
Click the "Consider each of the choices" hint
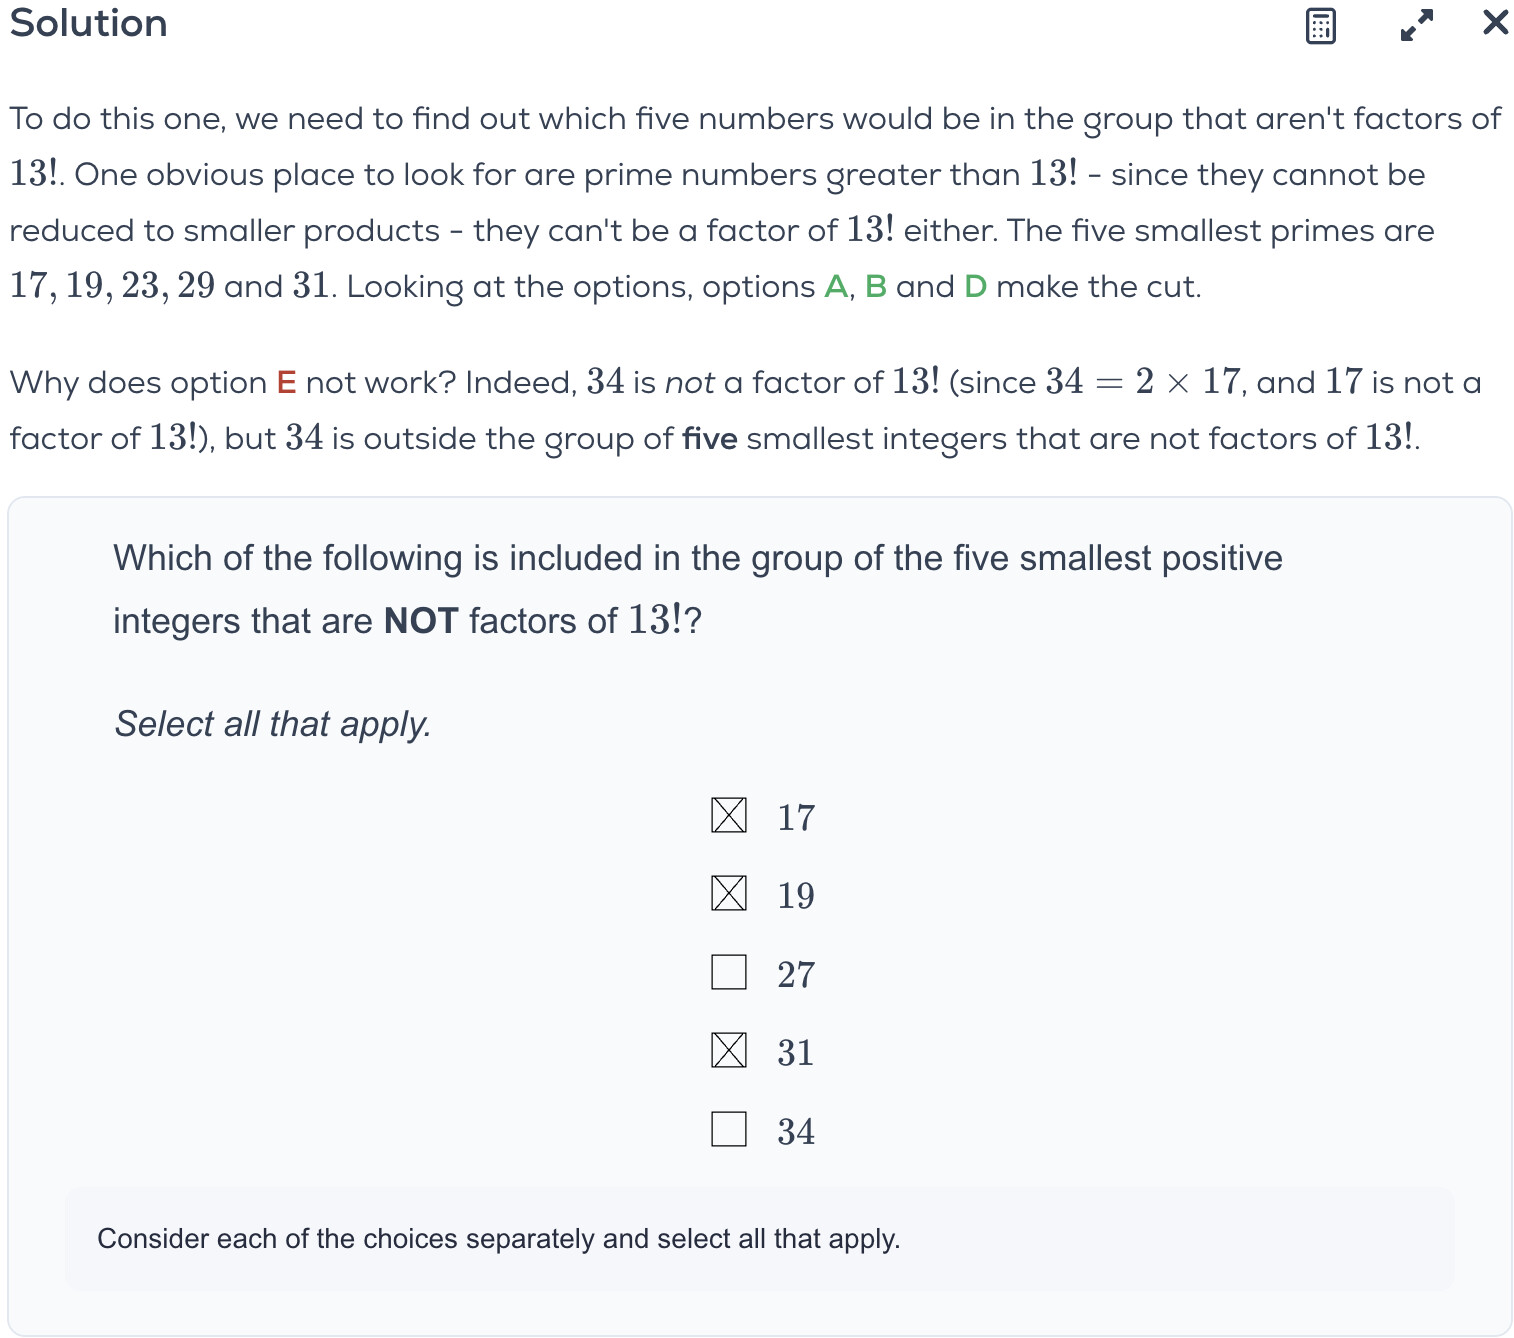498,1239
